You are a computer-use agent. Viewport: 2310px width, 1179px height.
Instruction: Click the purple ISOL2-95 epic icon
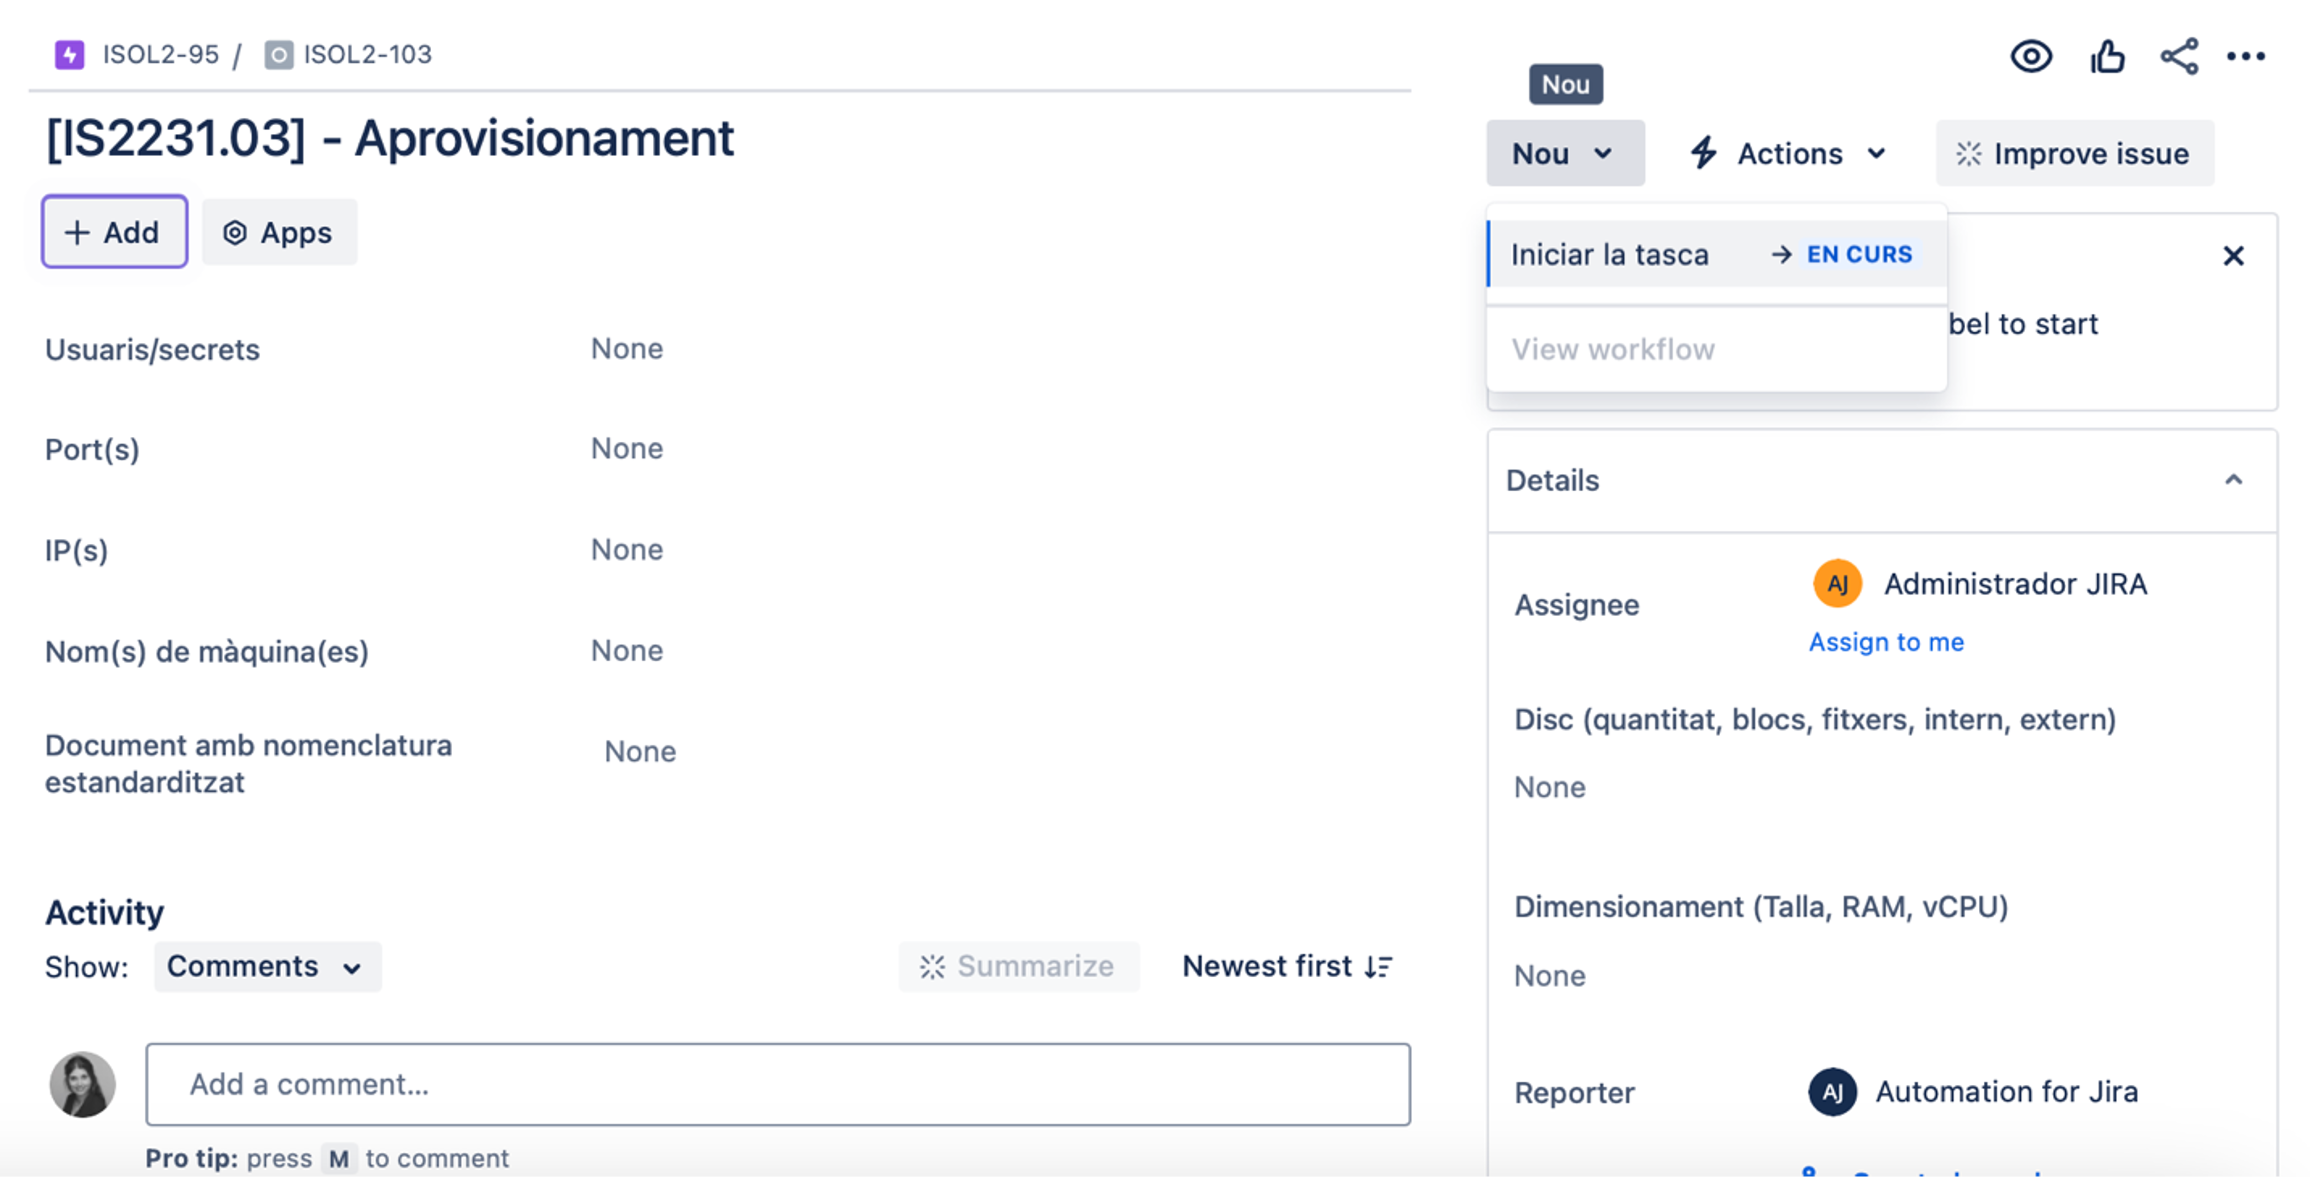coord(69,54)
